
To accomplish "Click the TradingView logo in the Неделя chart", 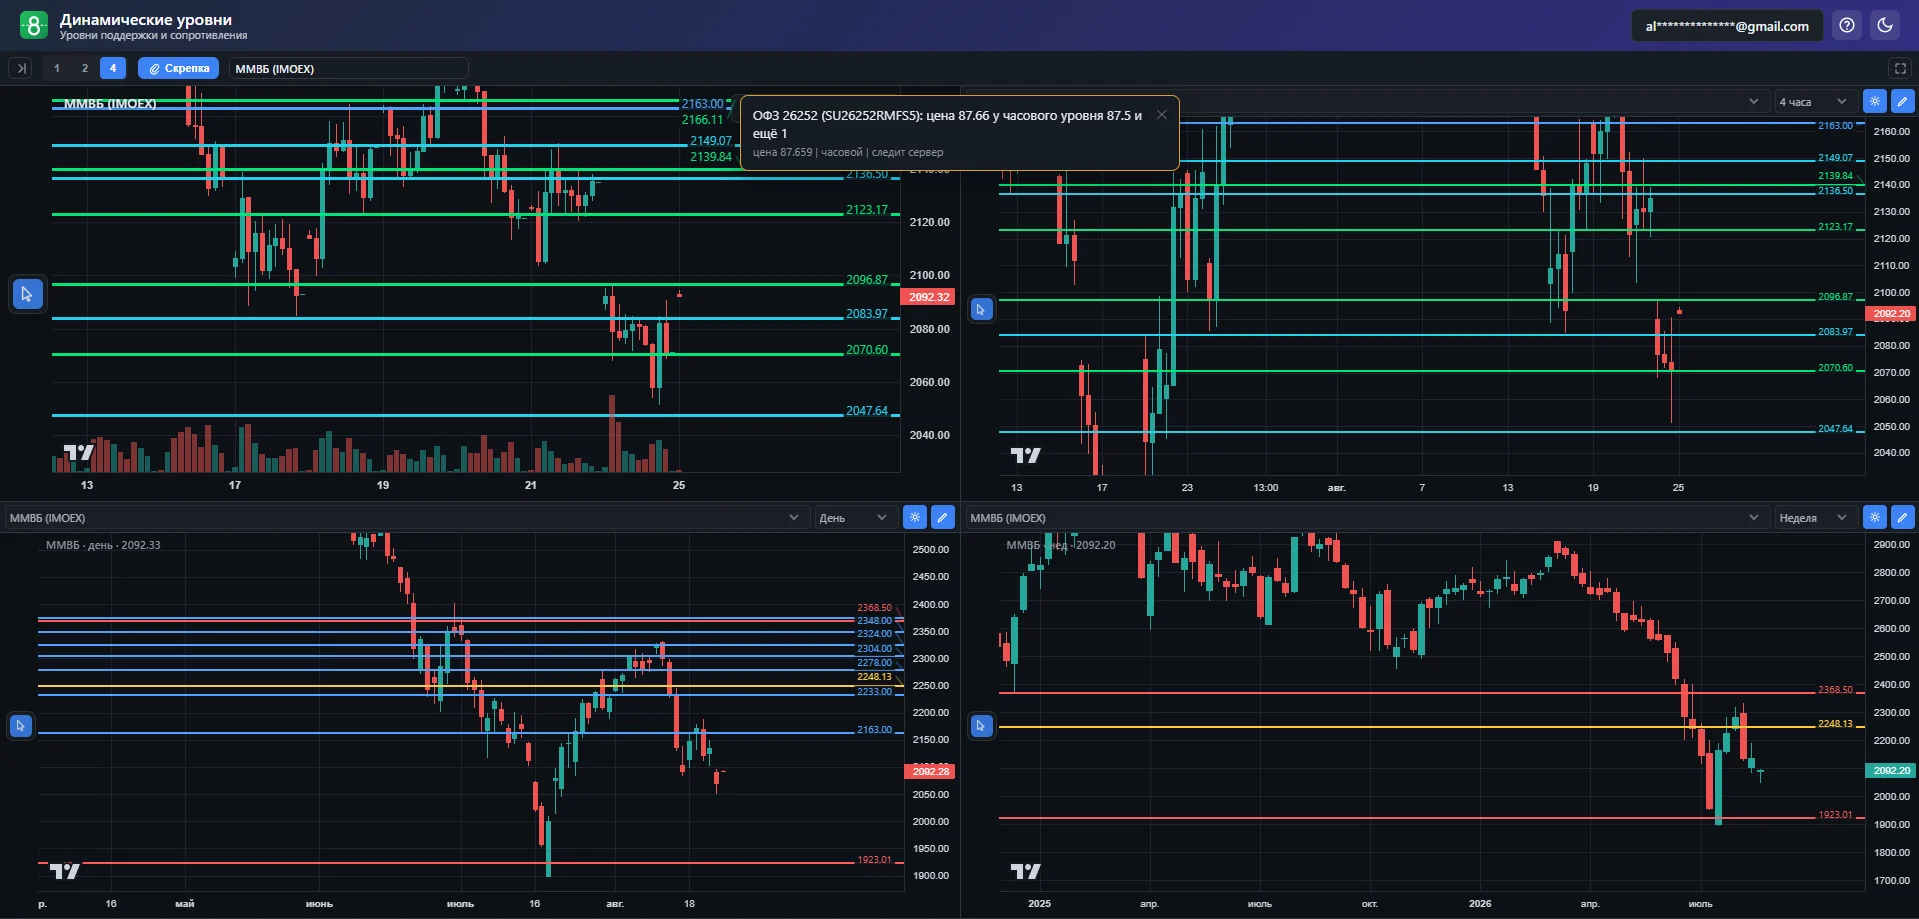I will pyautogui.click(x=1025, y=872).
